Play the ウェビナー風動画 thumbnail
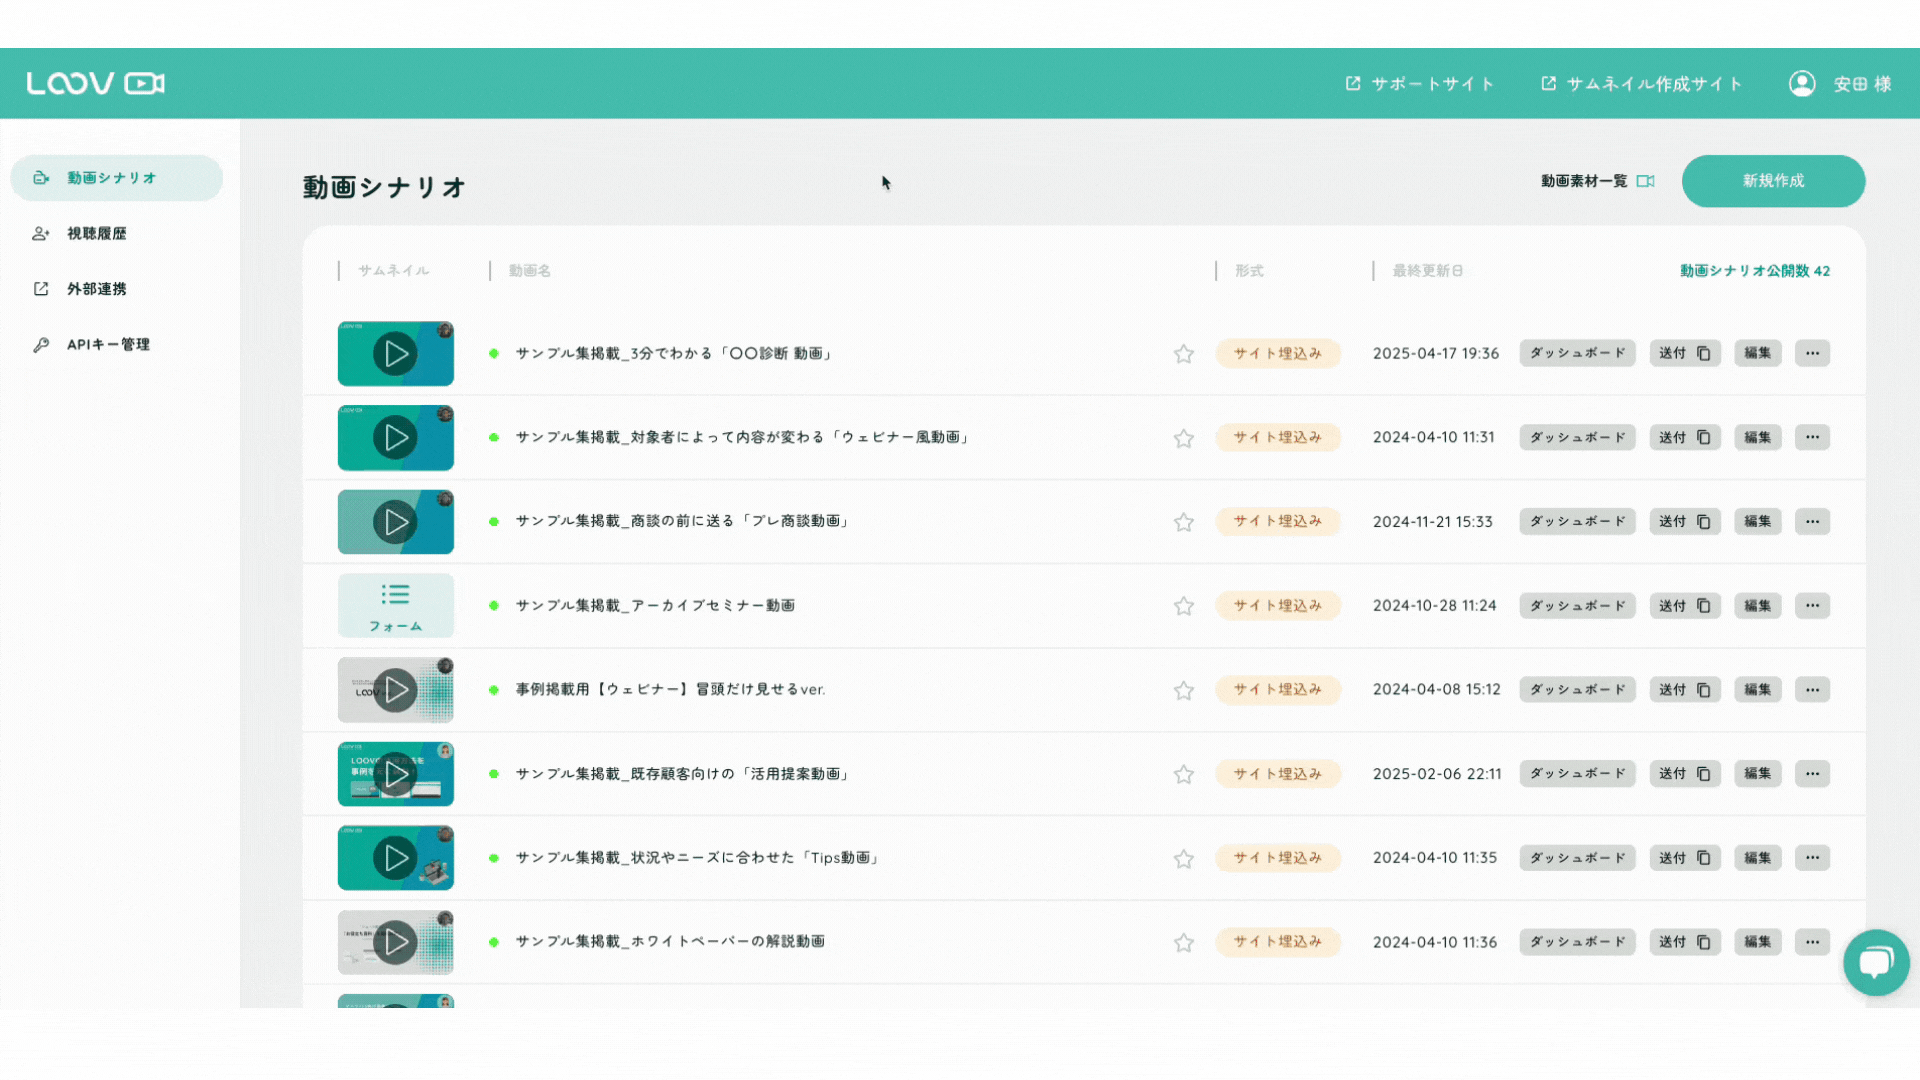Screen dimensions: 1920x1080 395,438
